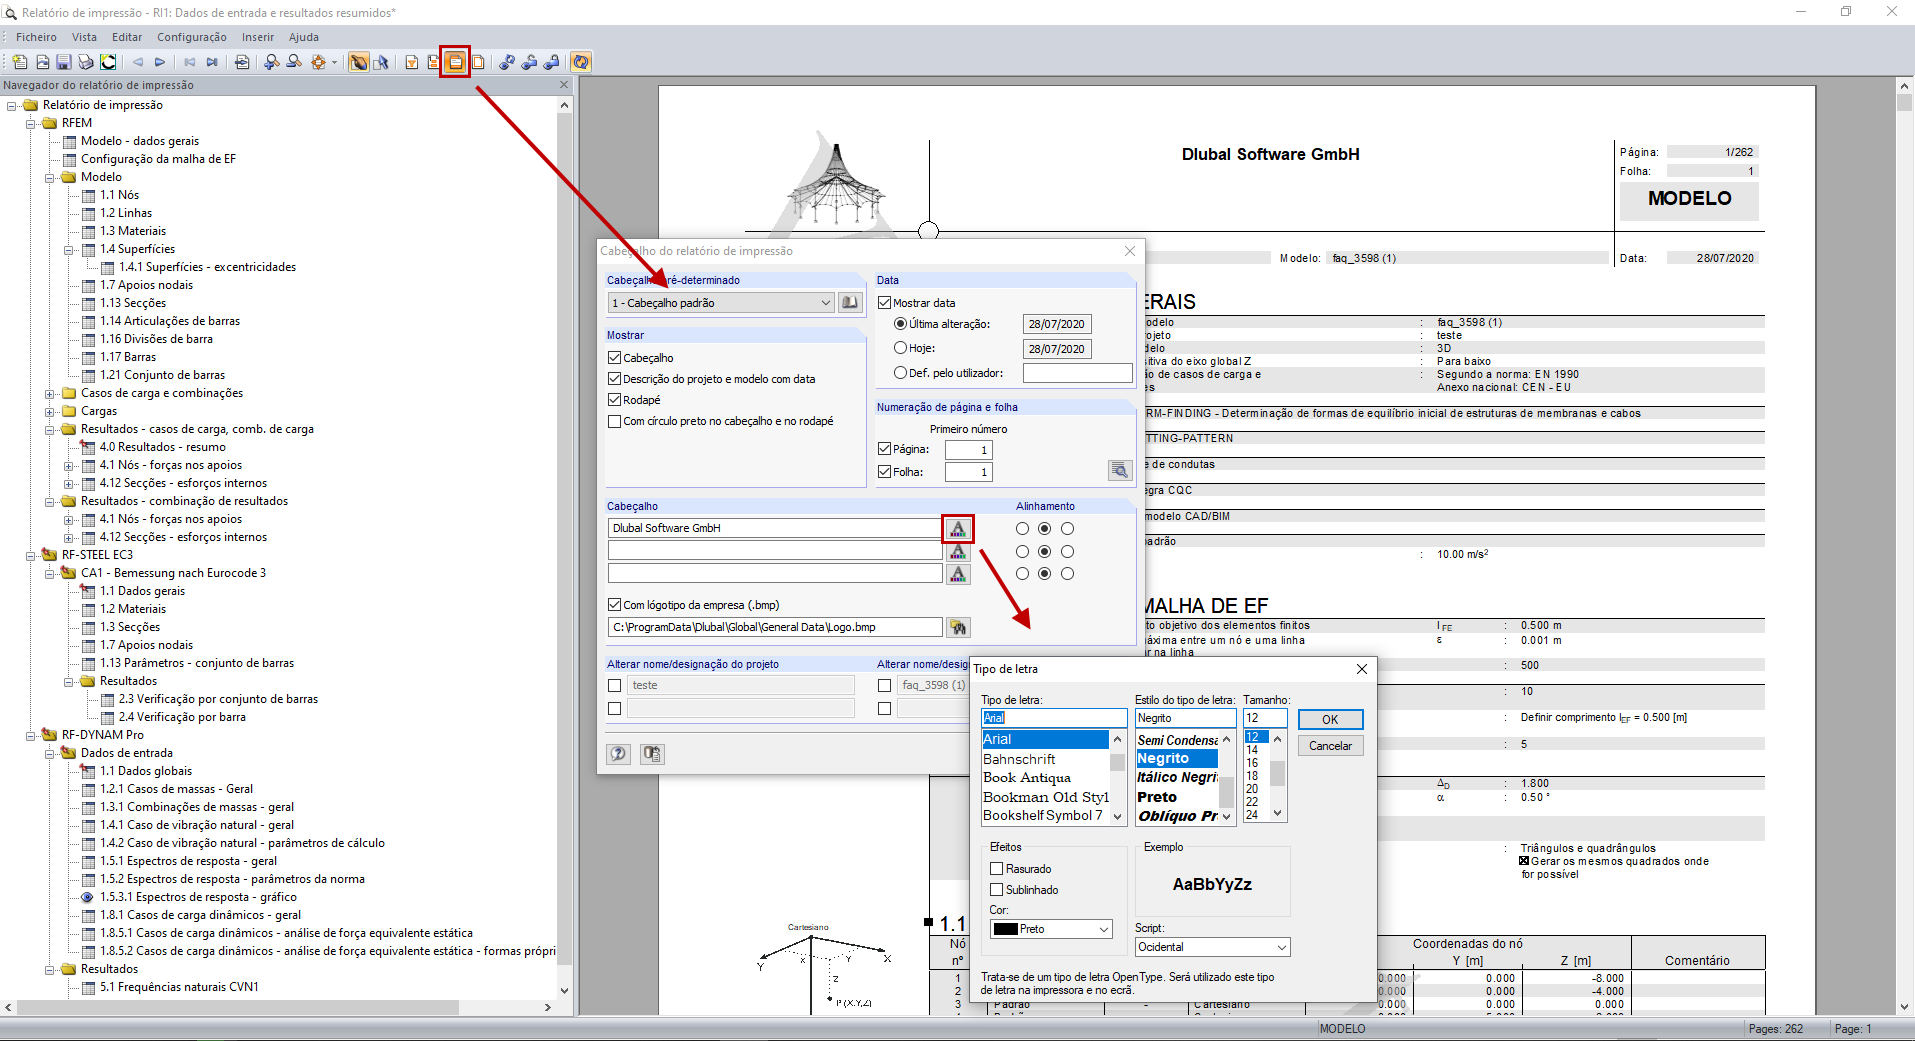Click the new printout report toolbar icon

coord(20,62)
